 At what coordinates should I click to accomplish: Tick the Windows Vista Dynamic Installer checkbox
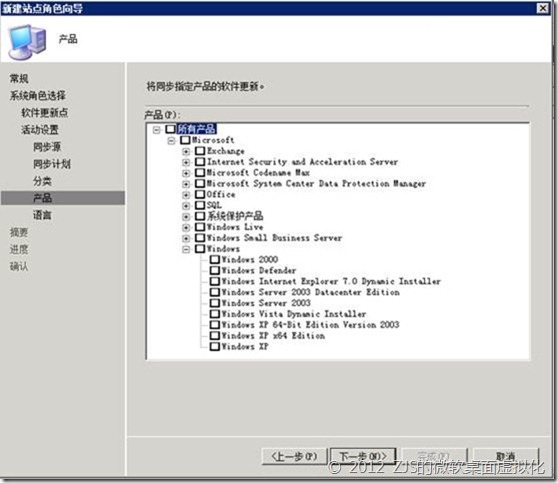point(215,314)
